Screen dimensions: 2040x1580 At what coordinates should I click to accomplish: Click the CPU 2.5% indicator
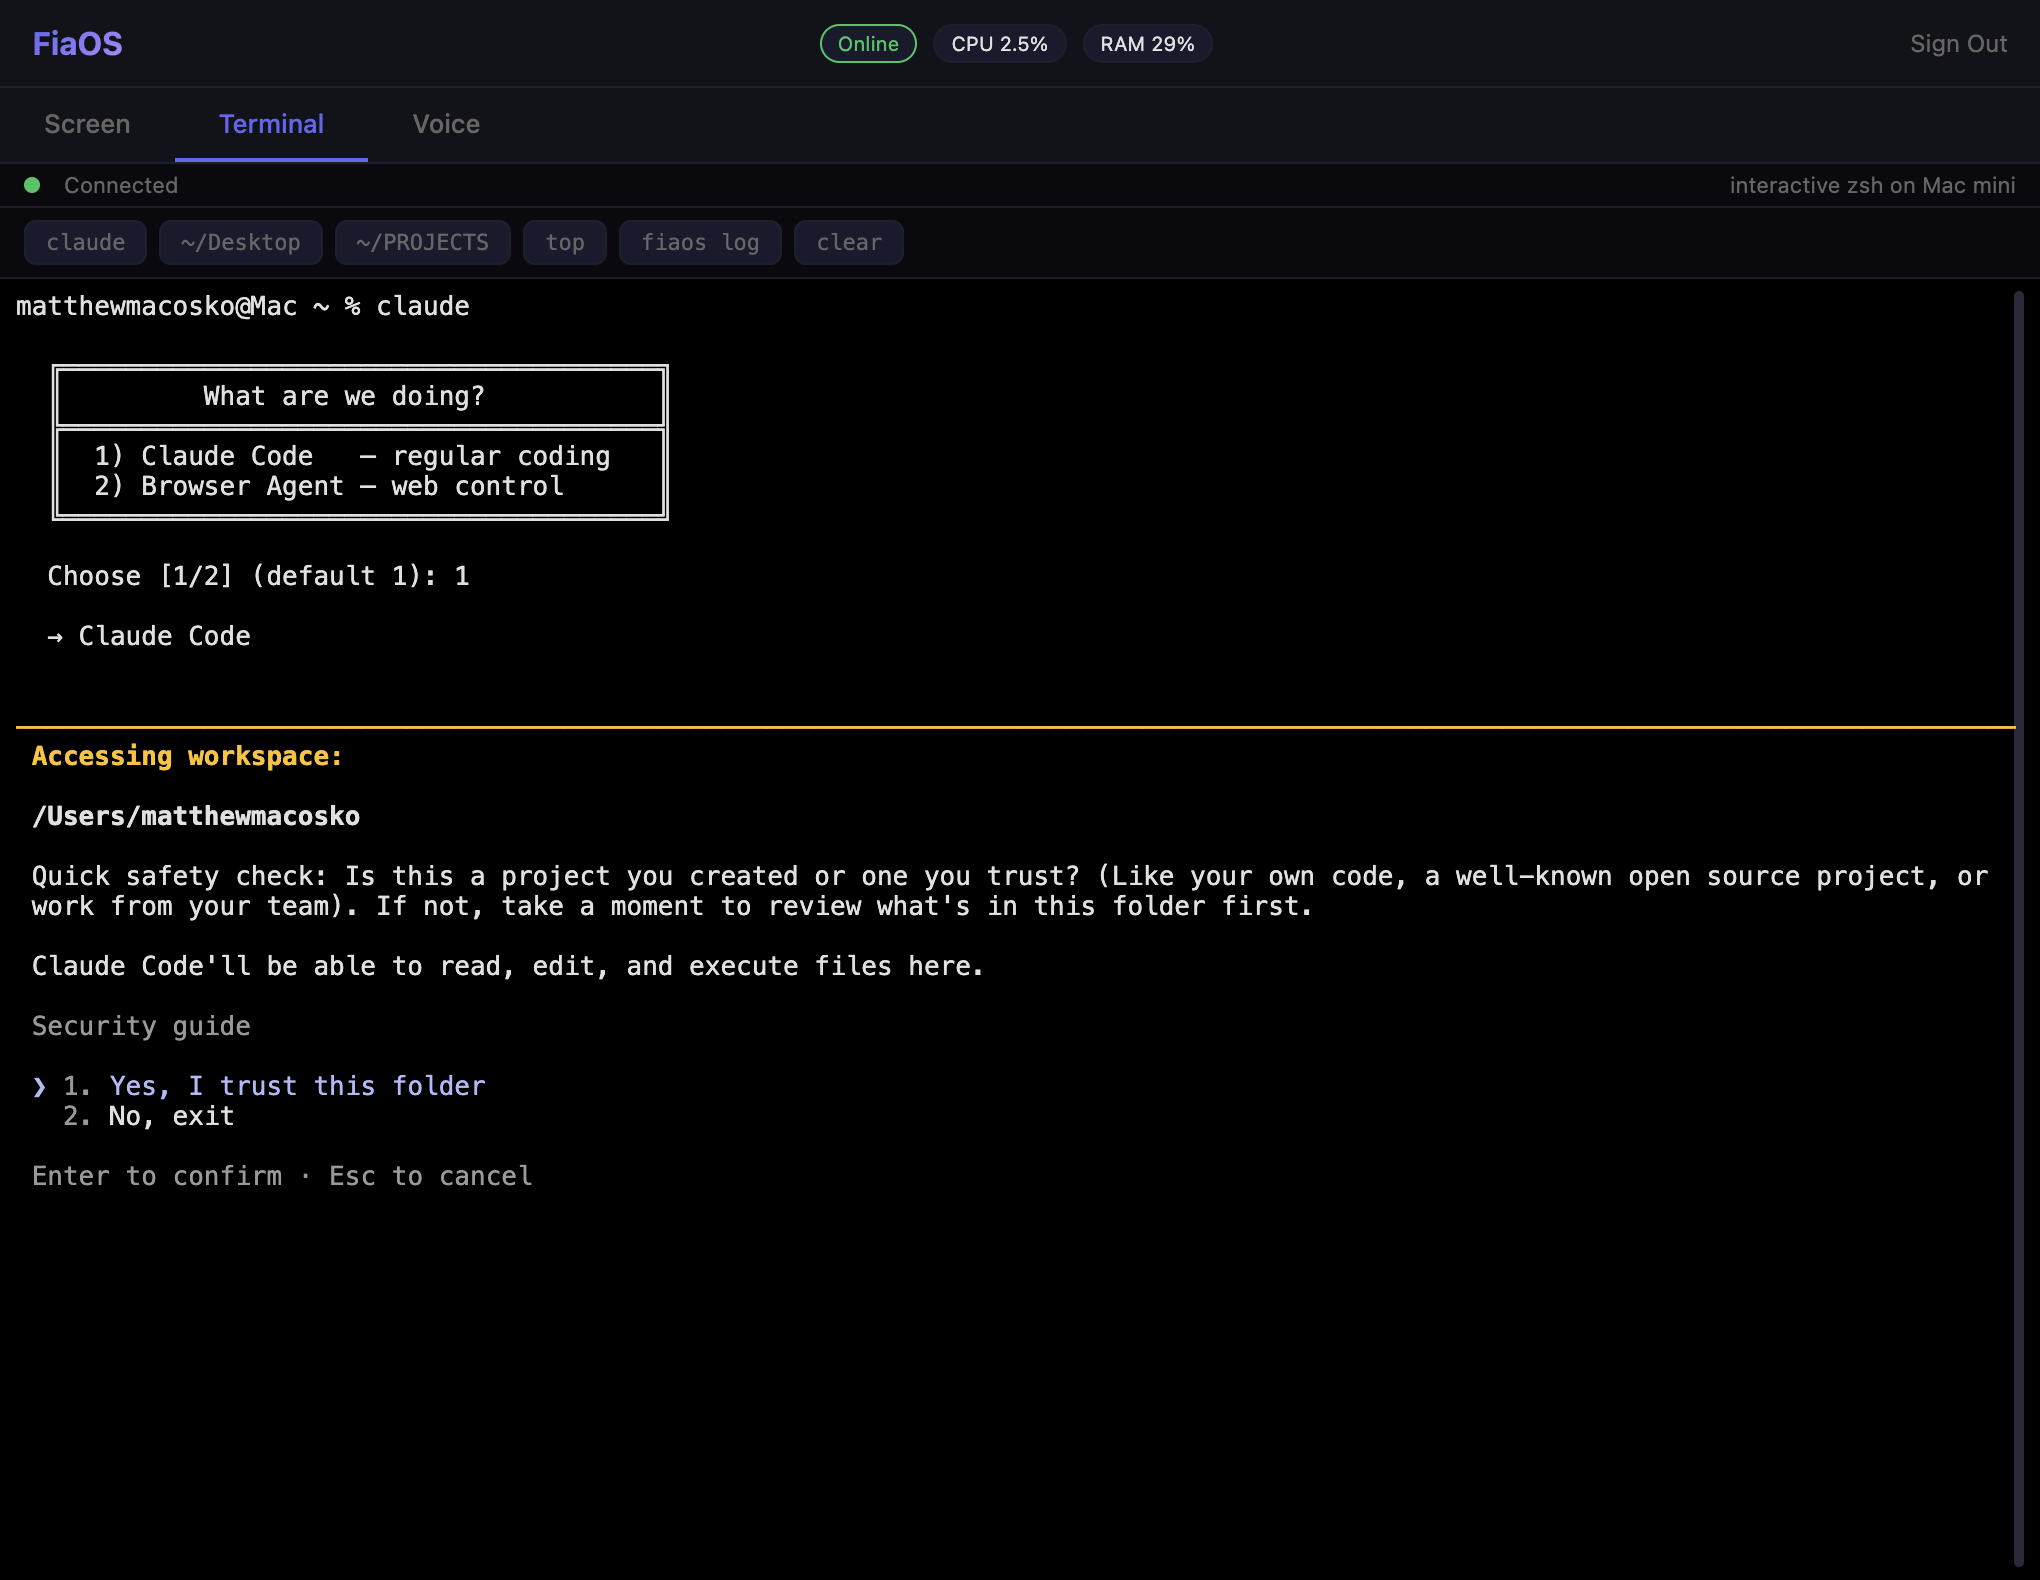point(999,44)
